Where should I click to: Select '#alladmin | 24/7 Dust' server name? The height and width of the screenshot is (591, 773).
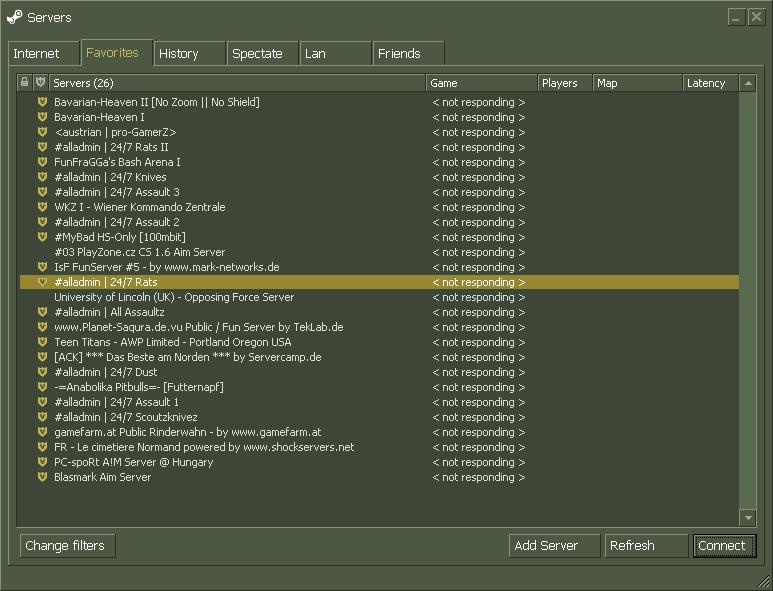(105, 372)
